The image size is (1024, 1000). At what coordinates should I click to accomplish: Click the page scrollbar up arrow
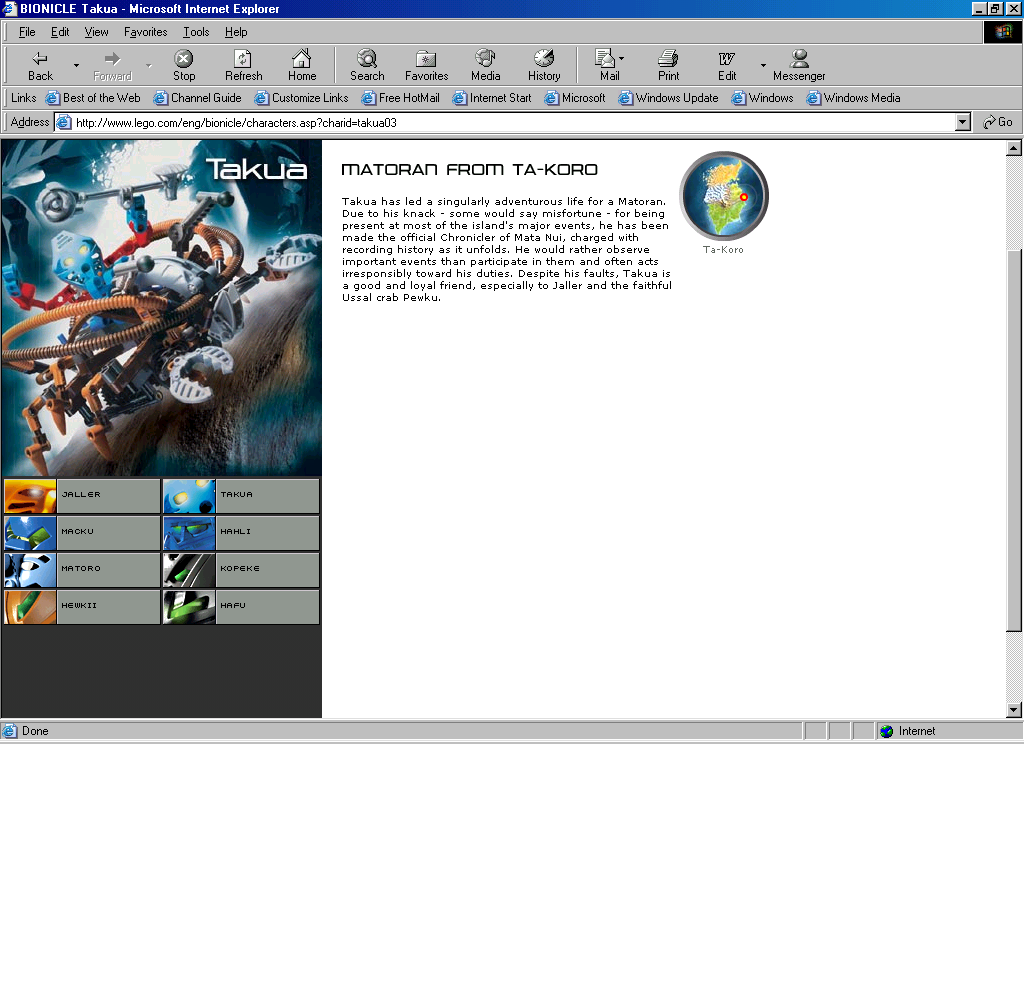click(x=1014, y=148)
